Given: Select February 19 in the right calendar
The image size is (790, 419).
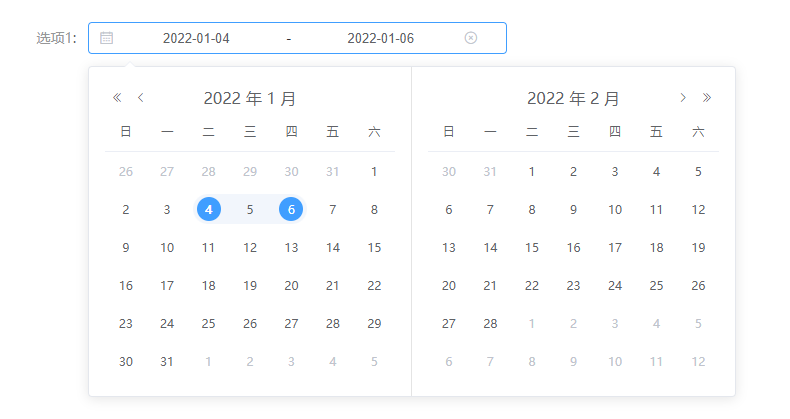Looking at the screenshot, I should click(698, 247).
